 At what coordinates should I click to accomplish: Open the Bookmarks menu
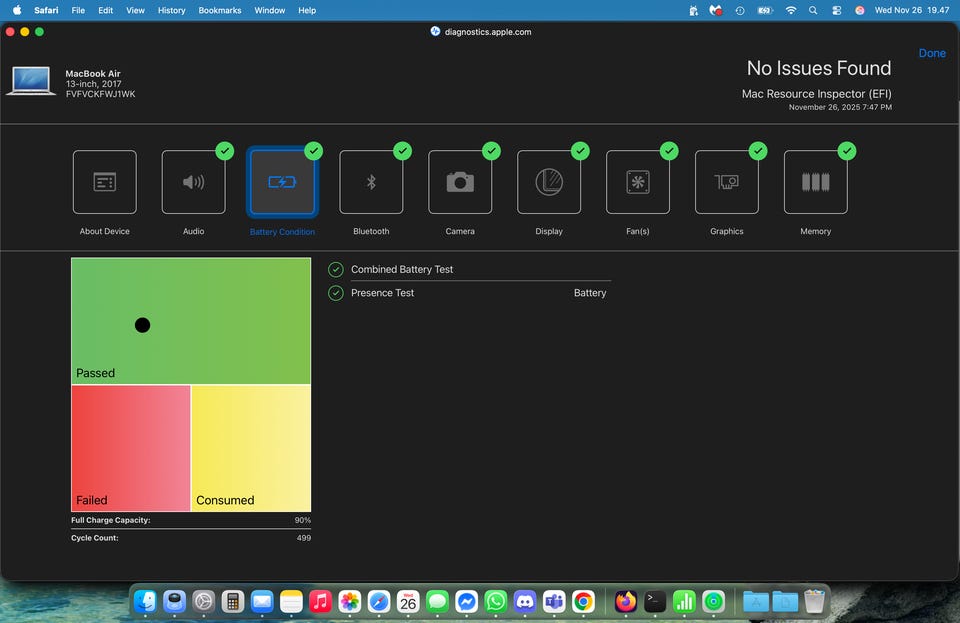pyautogui.click(x=219, y=10)
